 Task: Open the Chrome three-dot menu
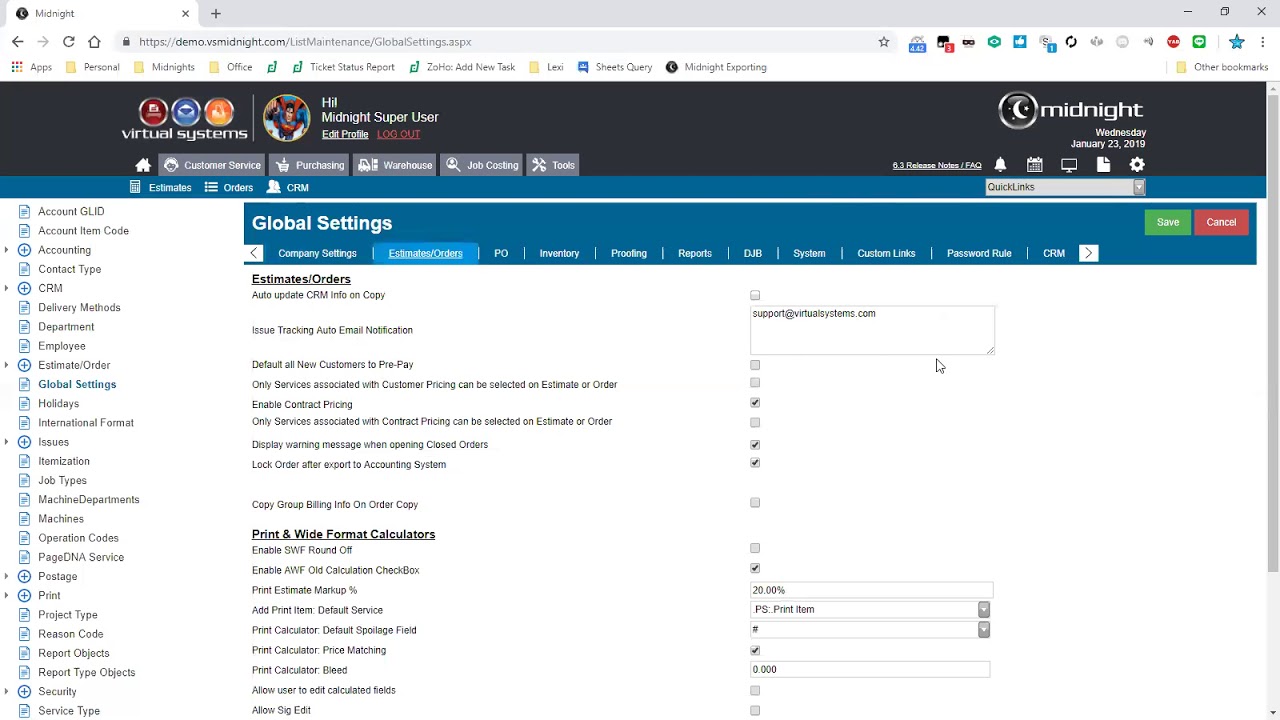click(x=1263, y=42)
